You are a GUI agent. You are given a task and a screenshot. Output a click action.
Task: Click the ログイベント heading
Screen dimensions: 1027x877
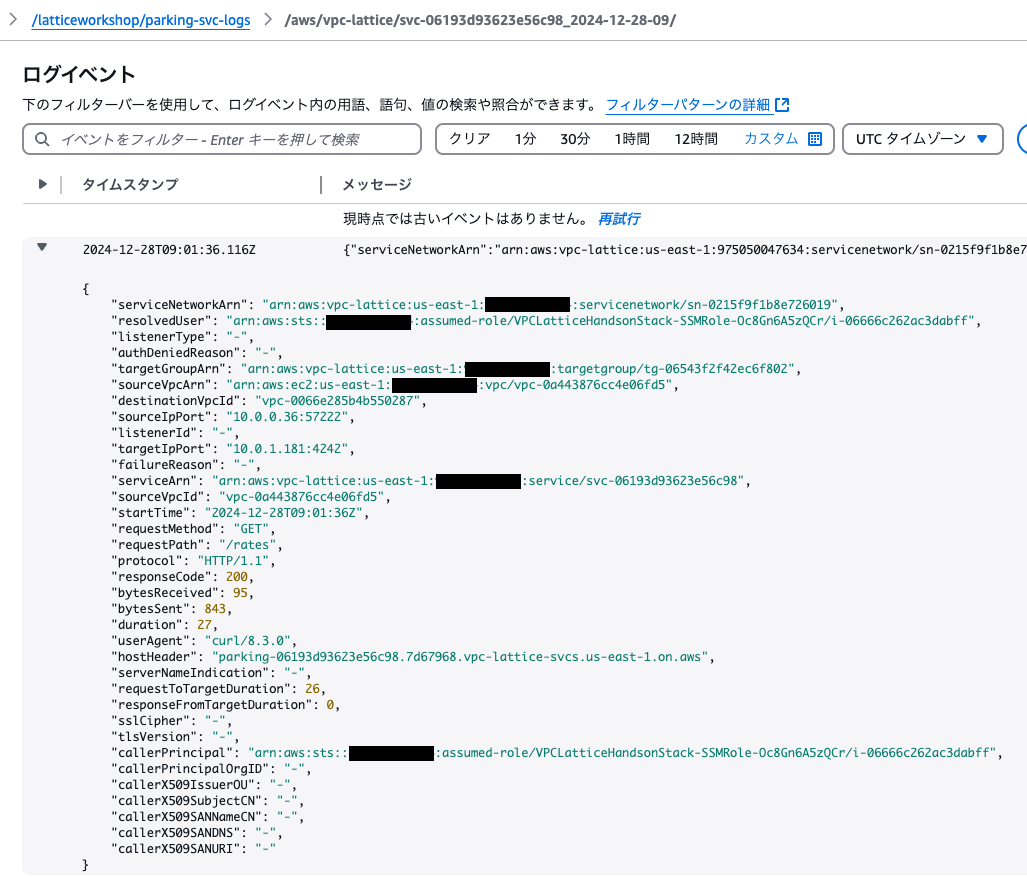[x=79, y=75]
